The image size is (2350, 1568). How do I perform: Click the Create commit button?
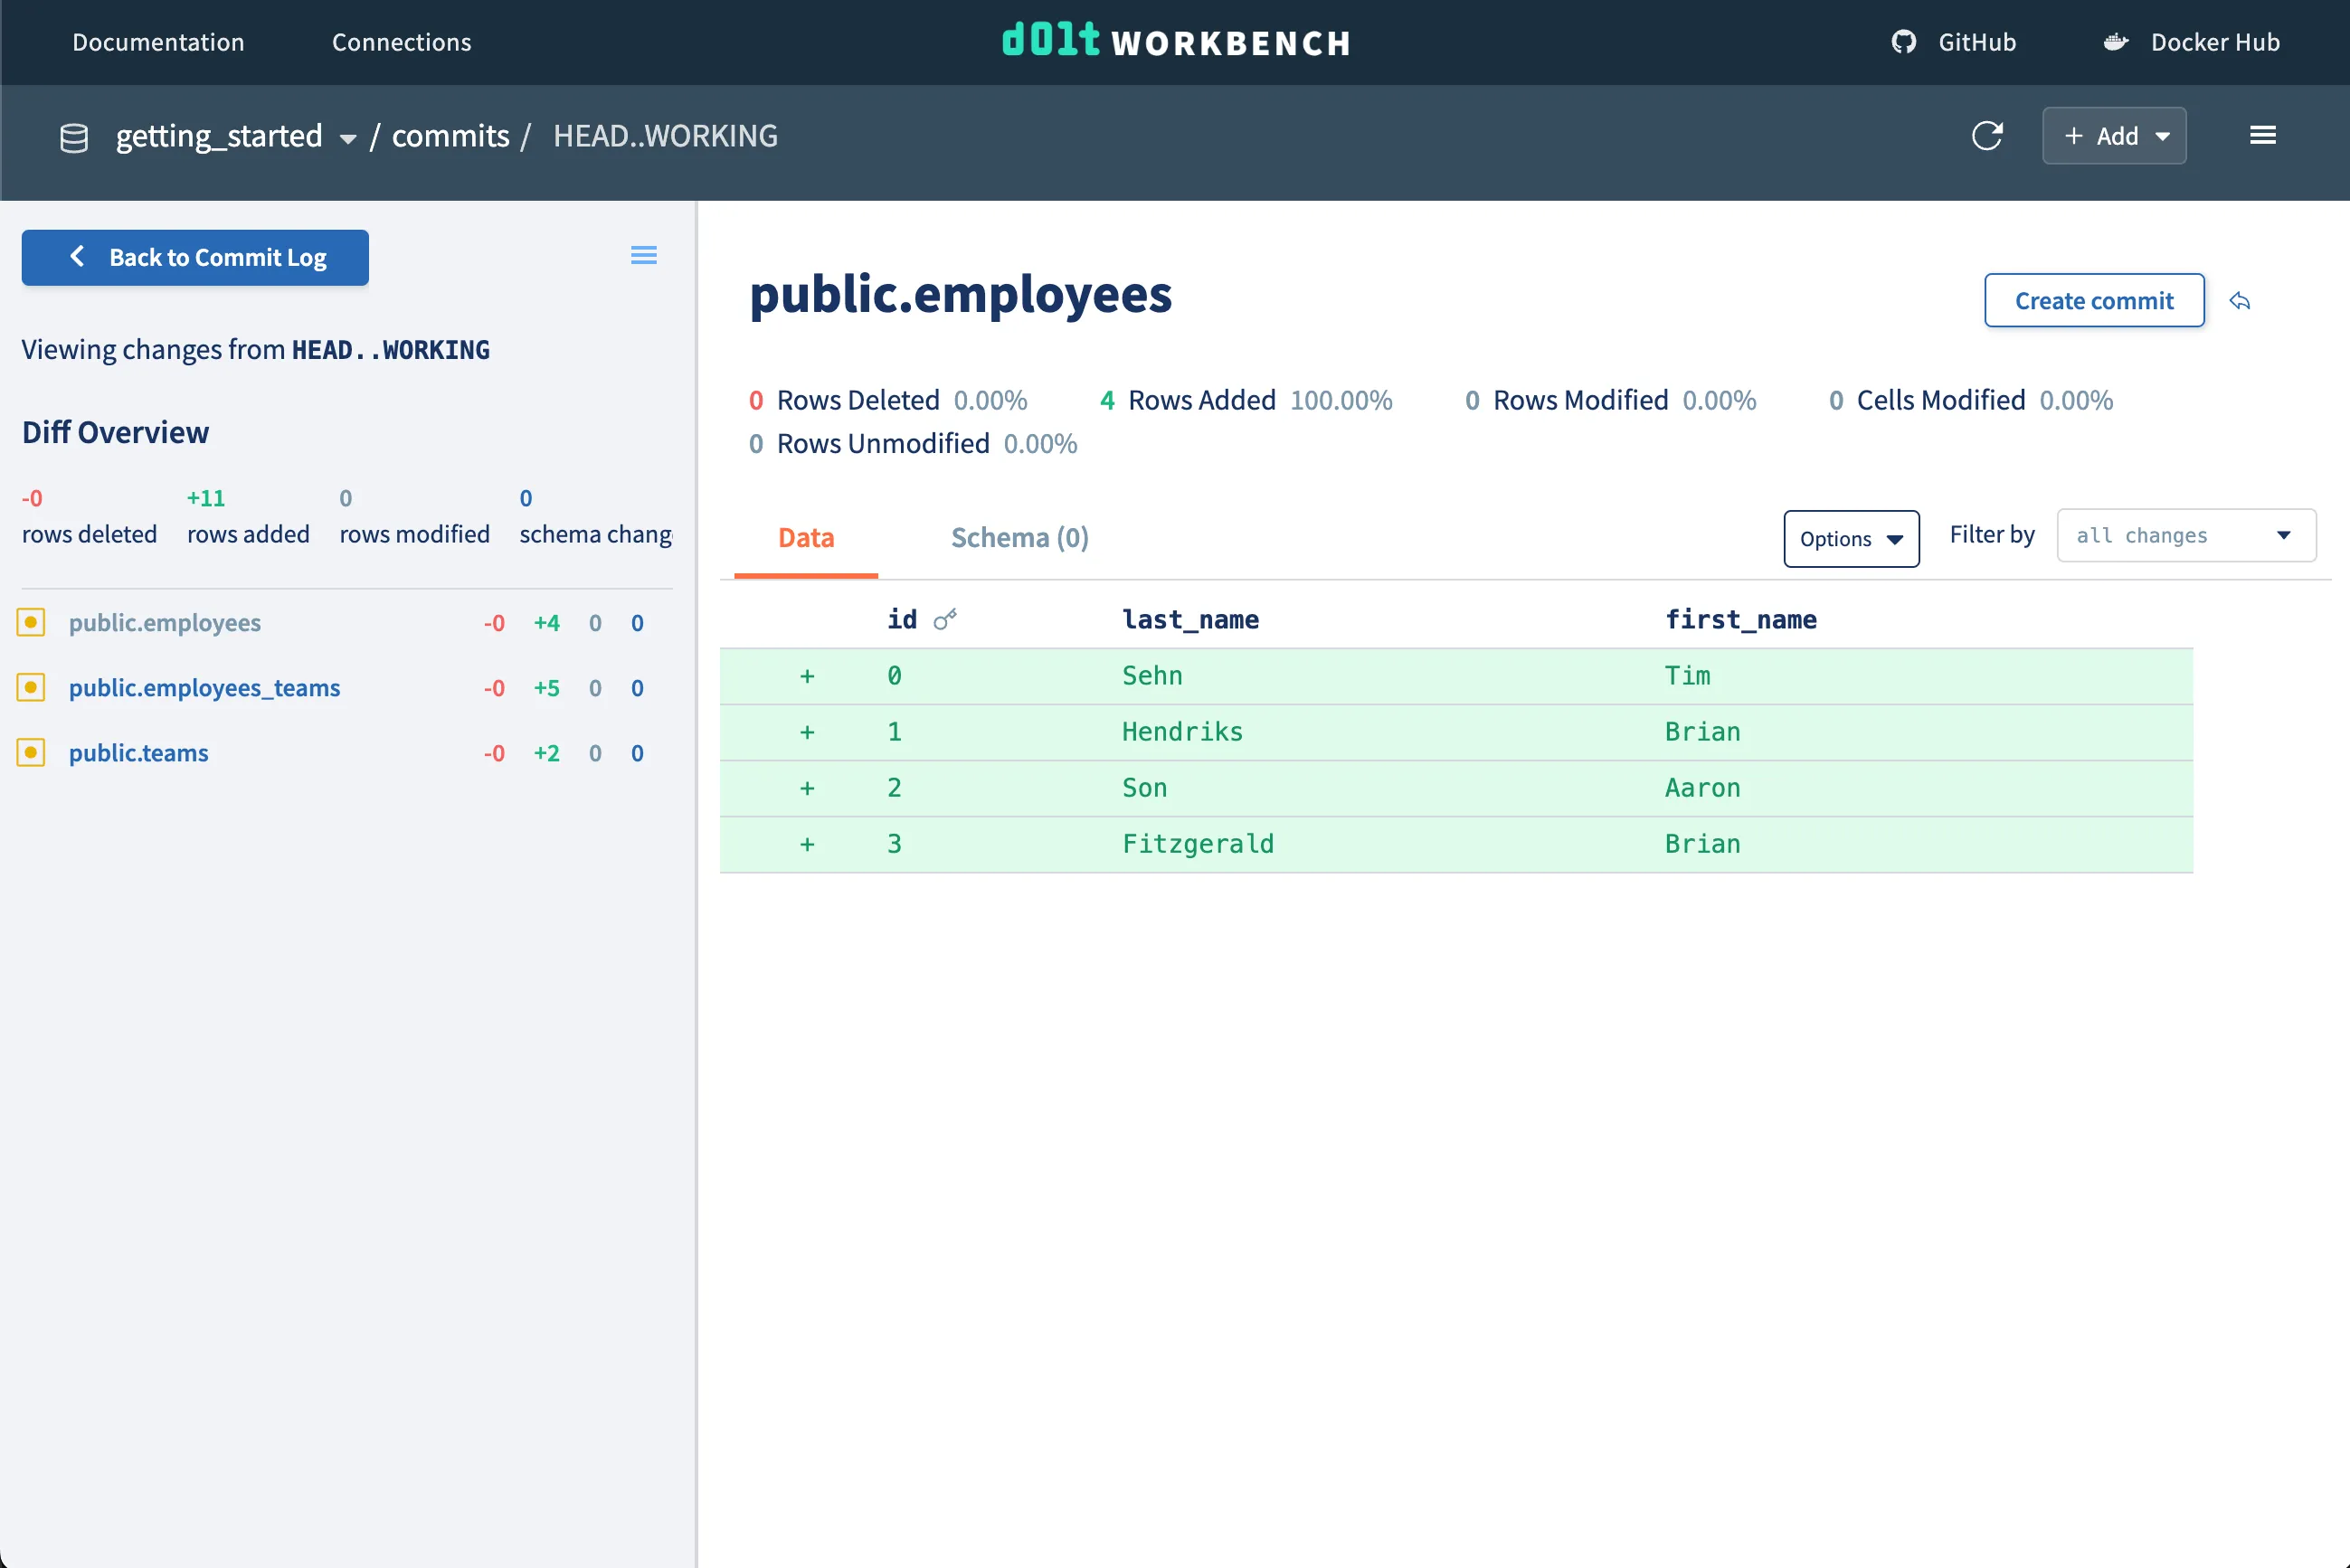(x=2093, y=300)
